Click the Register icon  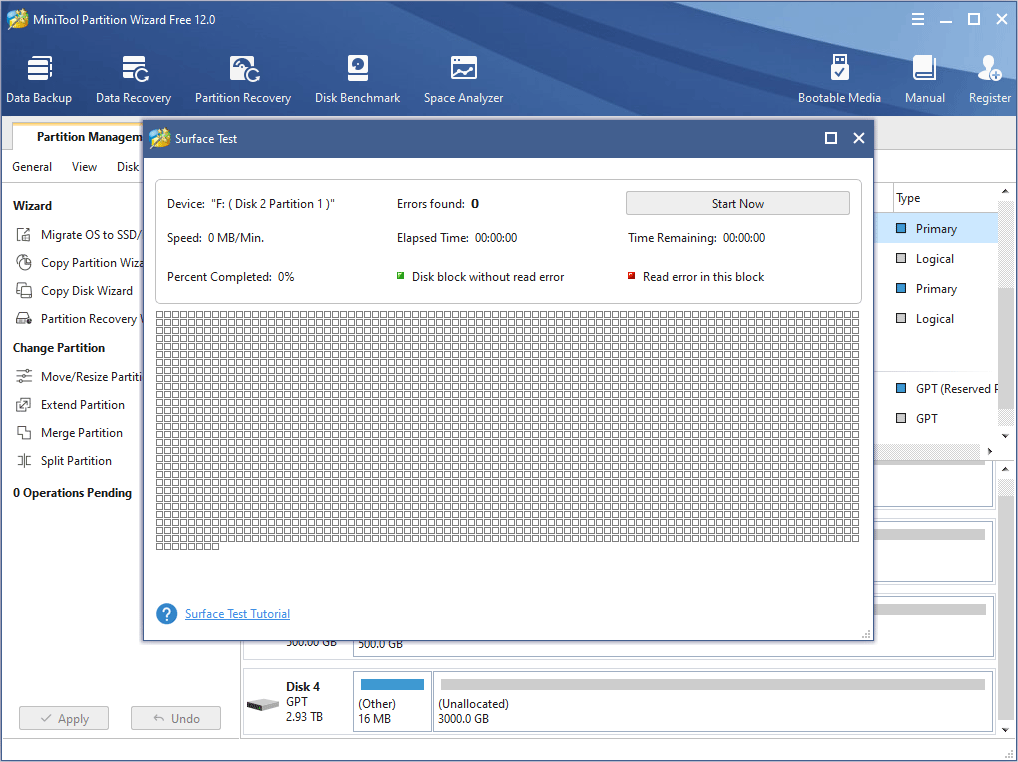click(989, 68)
